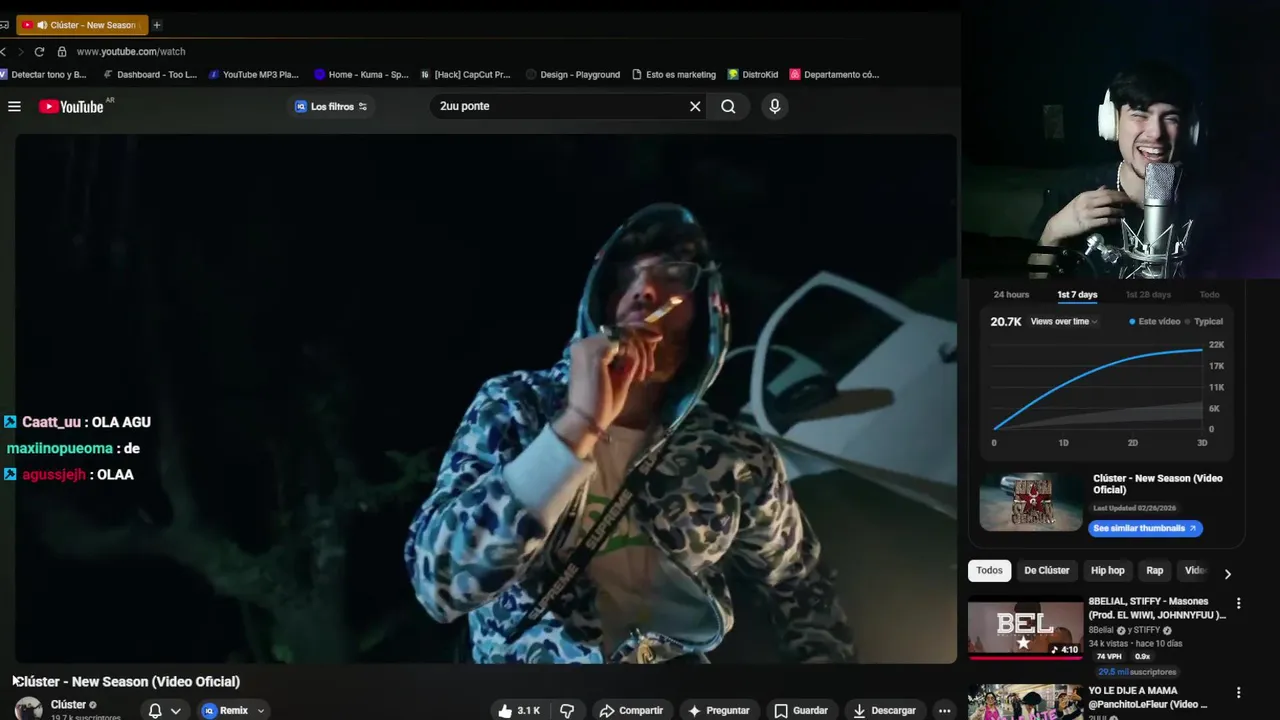Open the YO LE DIJE A MAMA thumbnail

1025,702
